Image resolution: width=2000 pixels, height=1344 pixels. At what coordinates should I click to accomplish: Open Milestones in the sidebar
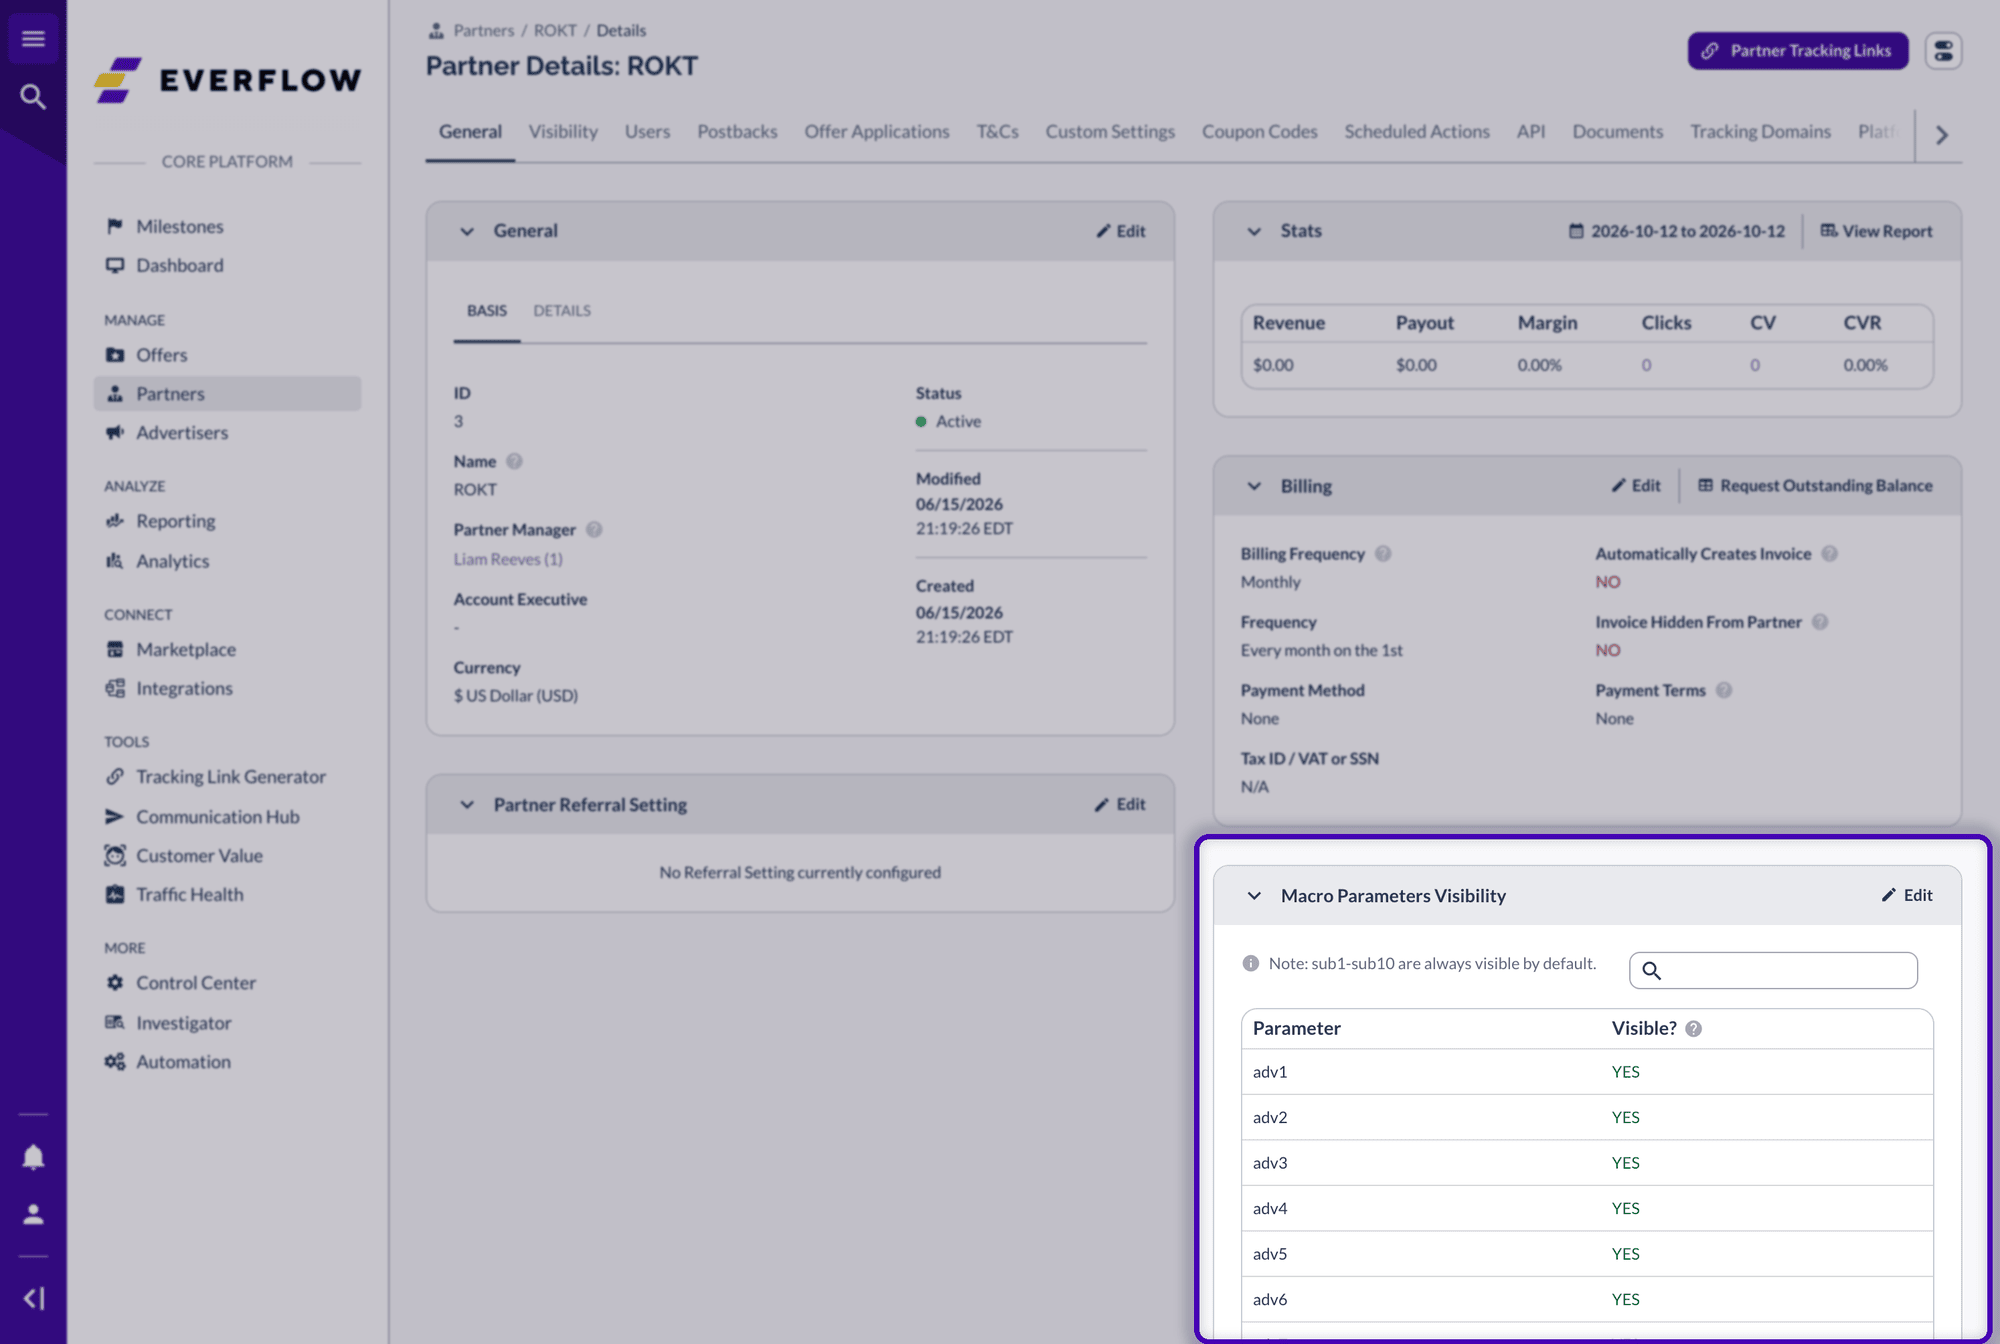180,226
